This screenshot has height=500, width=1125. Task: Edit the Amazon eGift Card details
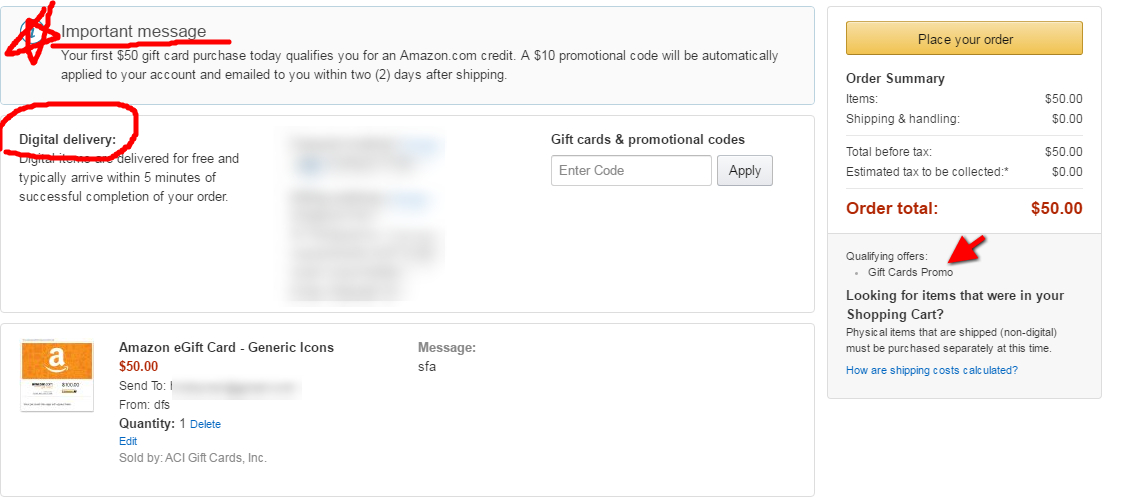(128, 441)
